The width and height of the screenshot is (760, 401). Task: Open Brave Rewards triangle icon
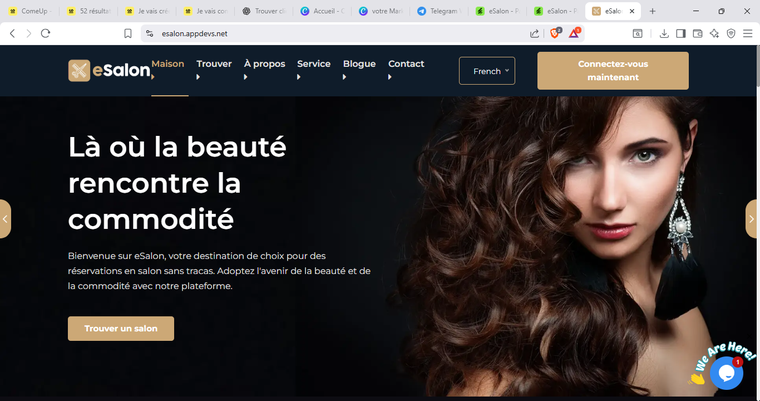click(x=574, y=33)
